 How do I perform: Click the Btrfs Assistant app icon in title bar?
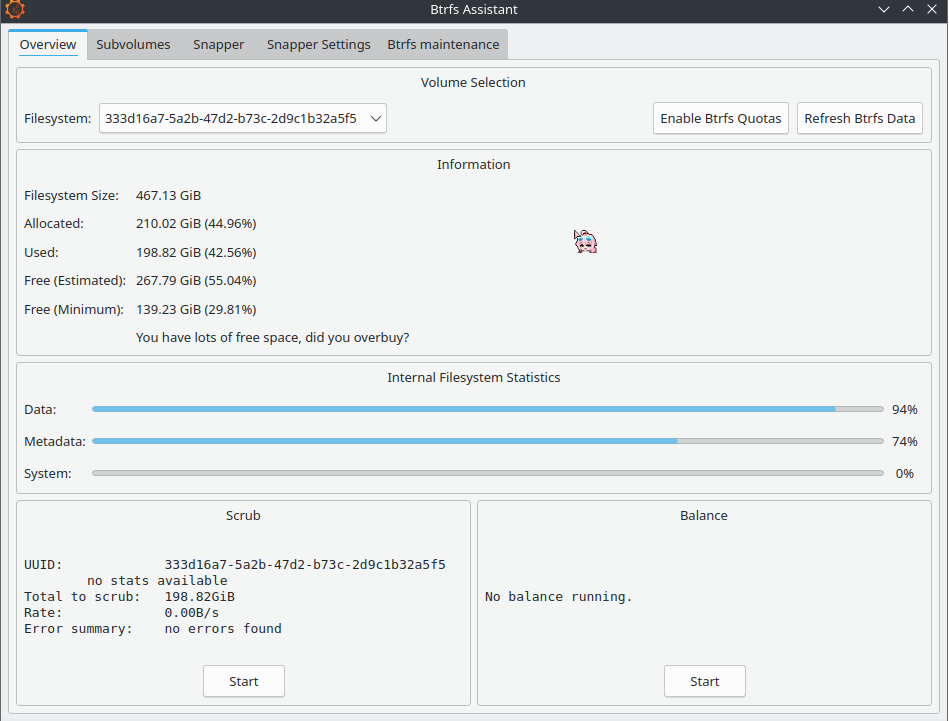pos(14,10)
